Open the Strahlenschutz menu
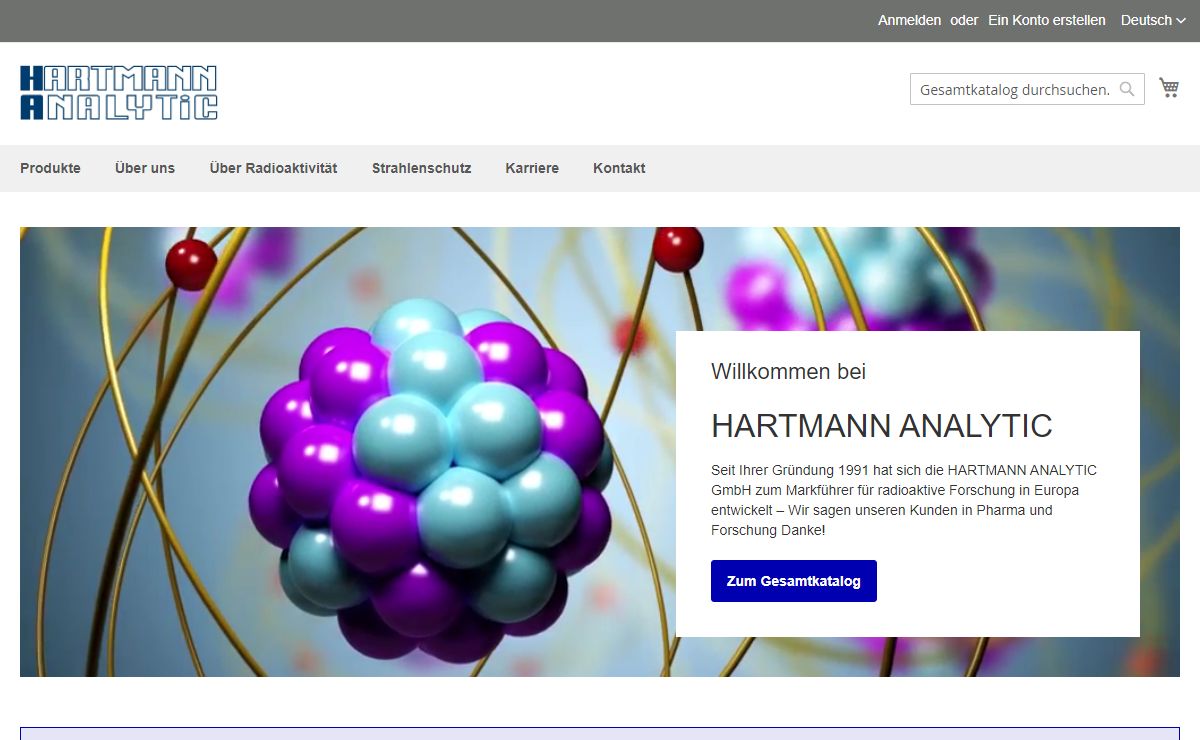 (x=421, y=168)
